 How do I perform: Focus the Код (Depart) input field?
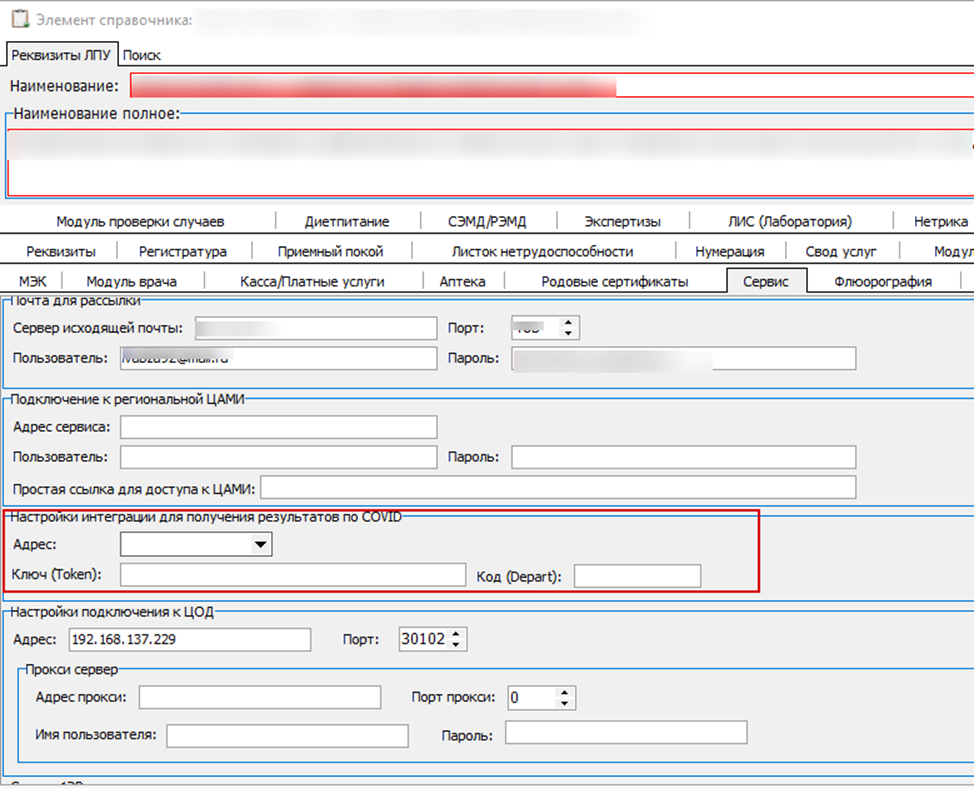tap(637, 576)
